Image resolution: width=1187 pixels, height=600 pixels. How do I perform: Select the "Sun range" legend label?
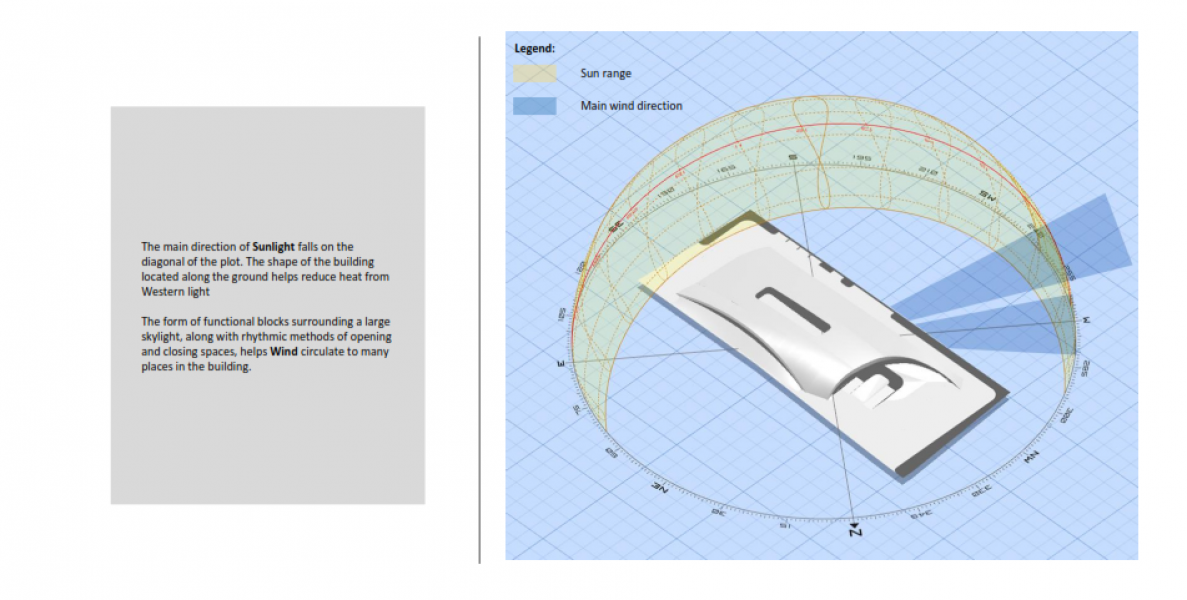click(x=605, y=74)
